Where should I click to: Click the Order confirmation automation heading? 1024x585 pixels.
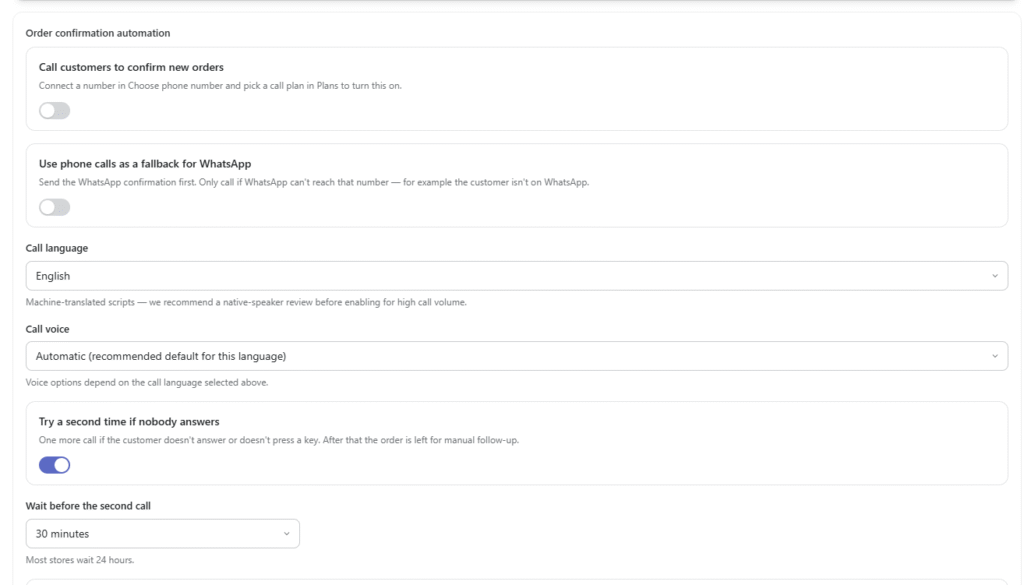tap(98, 33)
